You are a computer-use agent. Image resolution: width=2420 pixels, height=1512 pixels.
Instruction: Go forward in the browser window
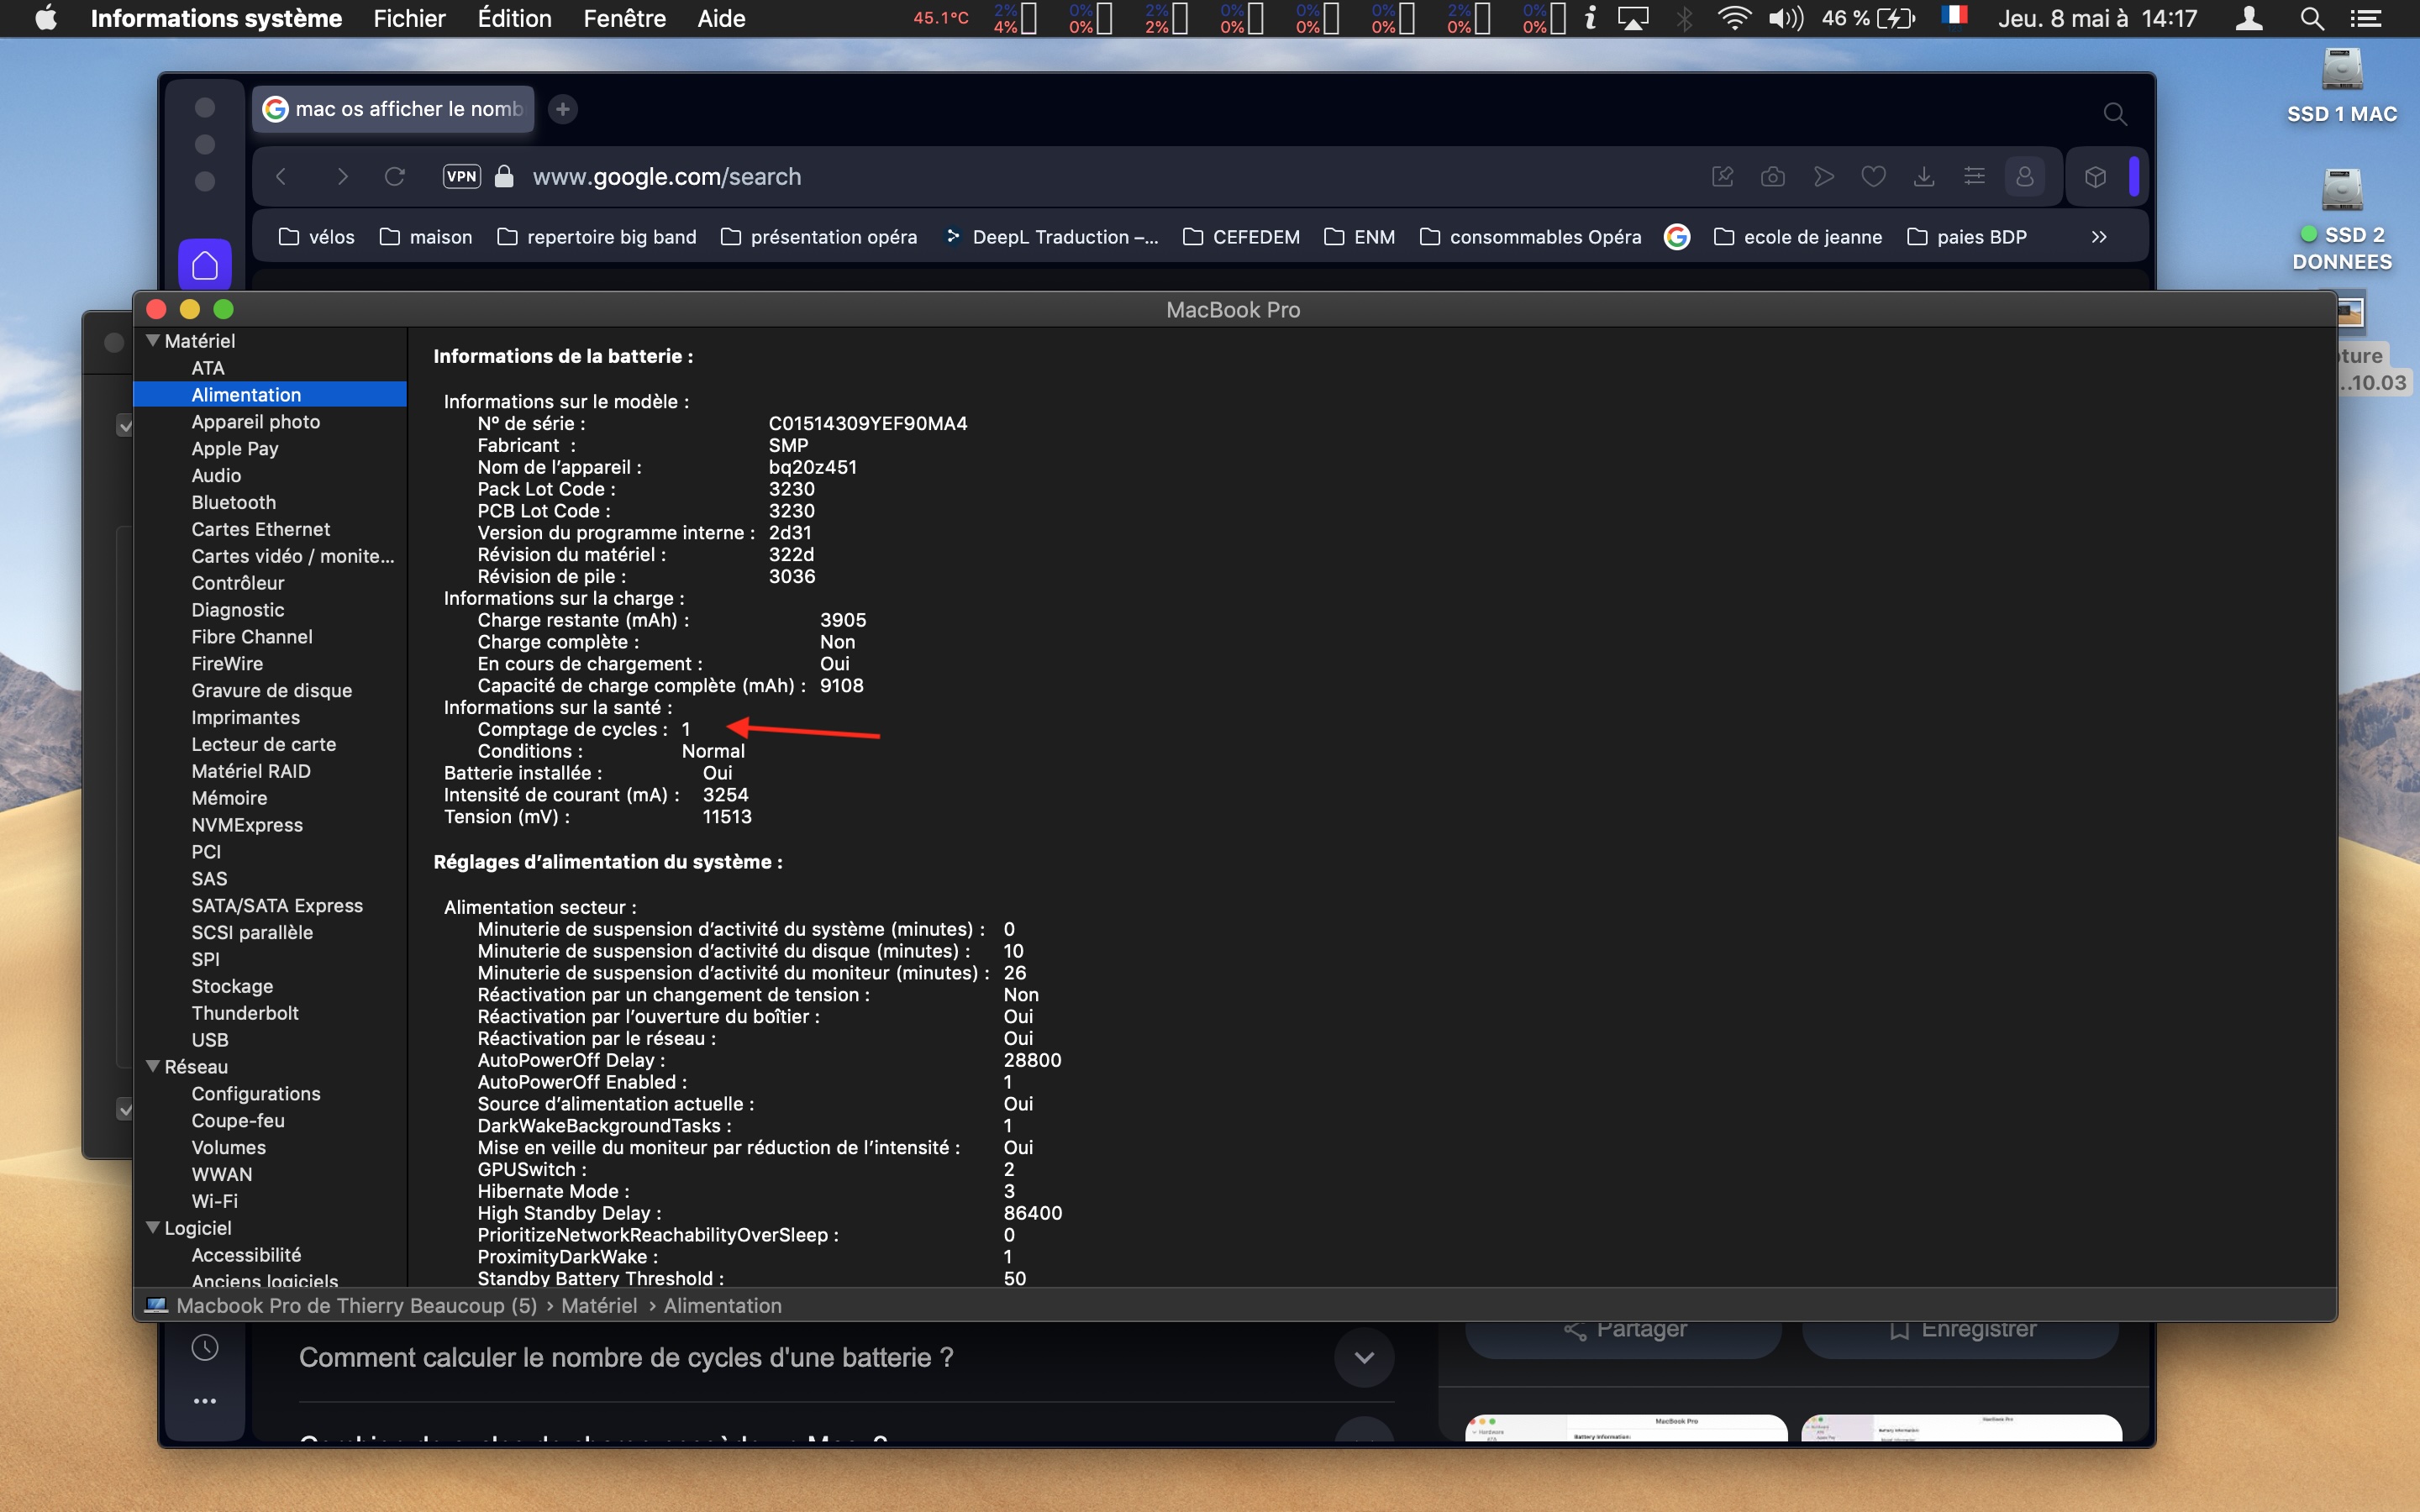[x=343, y=177]
